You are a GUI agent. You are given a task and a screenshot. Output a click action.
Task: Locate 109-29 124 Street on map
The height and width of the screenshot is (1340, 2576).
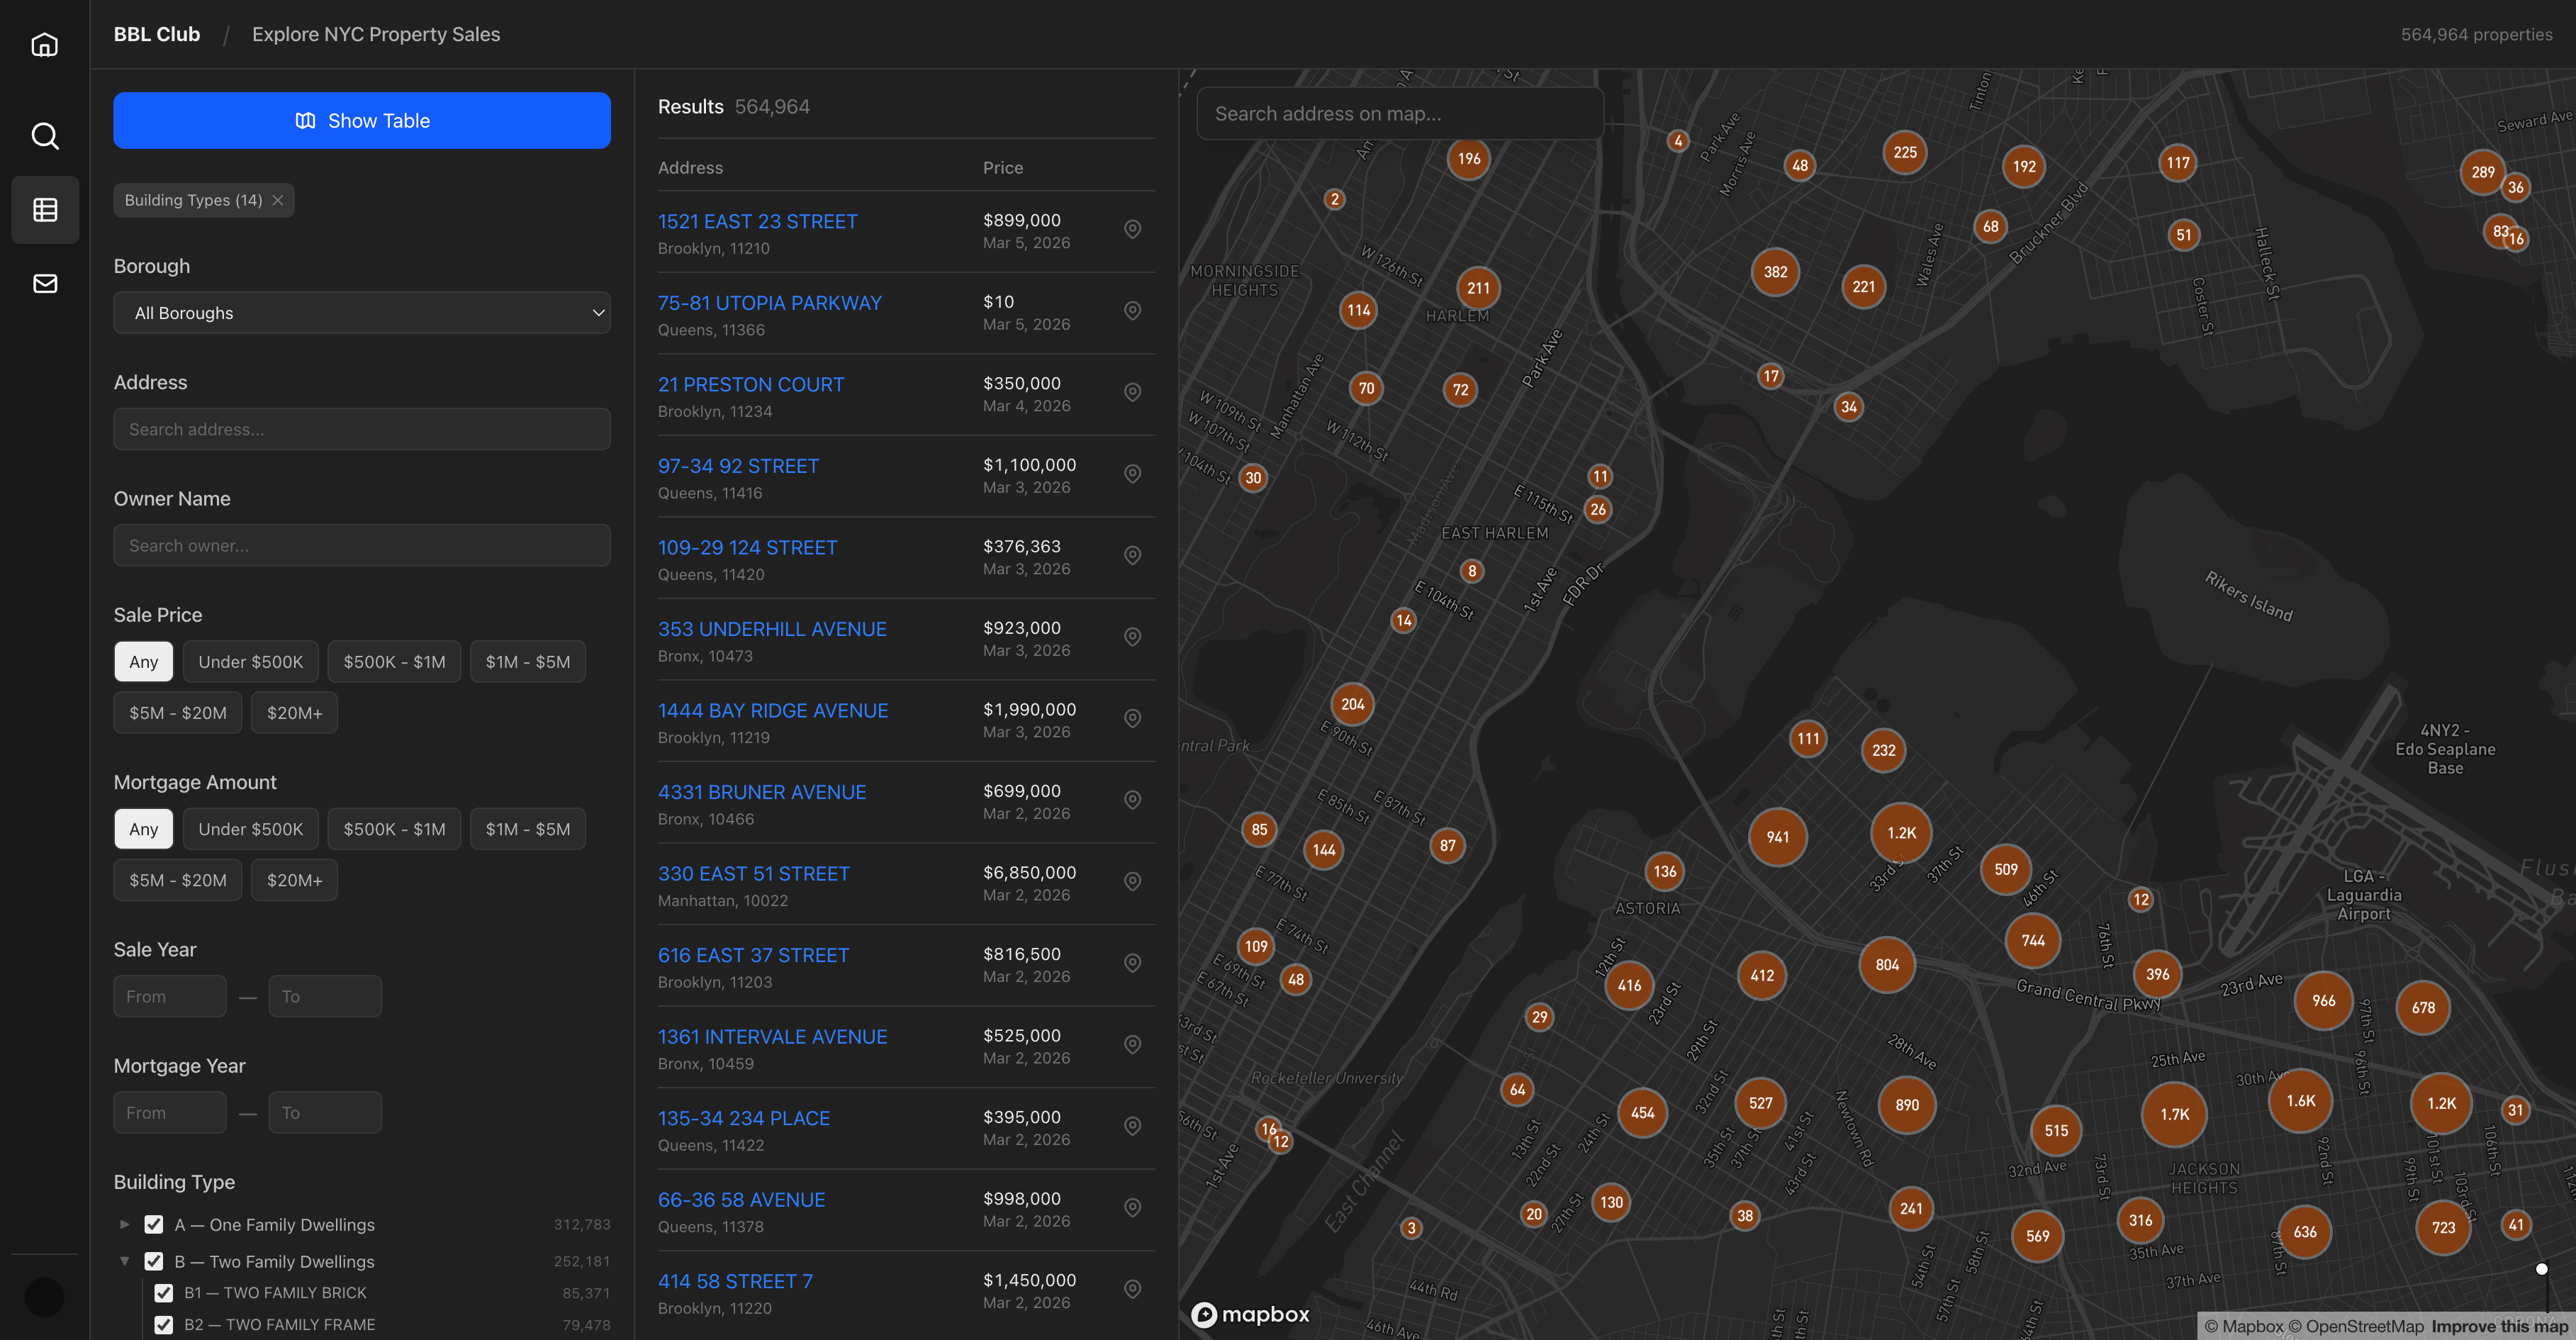coord(1132,555)
